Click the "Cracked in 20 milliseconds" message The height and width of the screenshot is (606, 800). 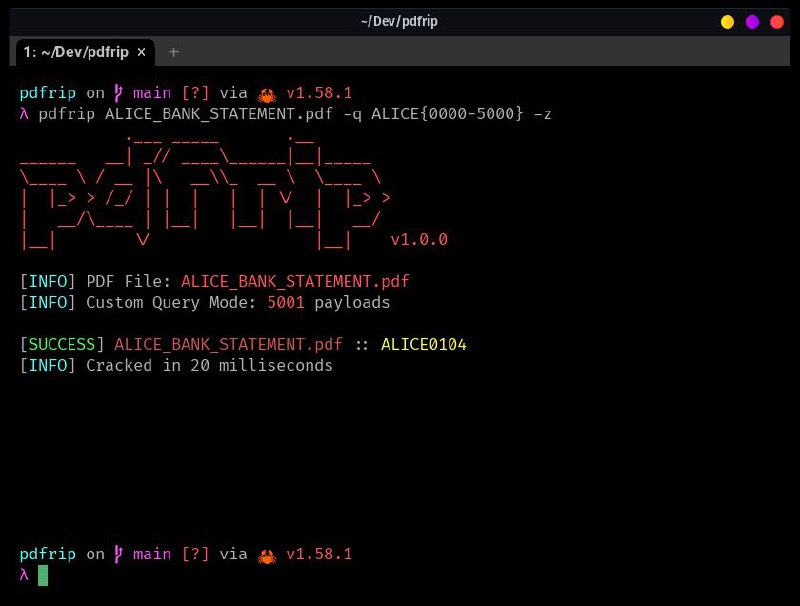click(x=209, y=366)
